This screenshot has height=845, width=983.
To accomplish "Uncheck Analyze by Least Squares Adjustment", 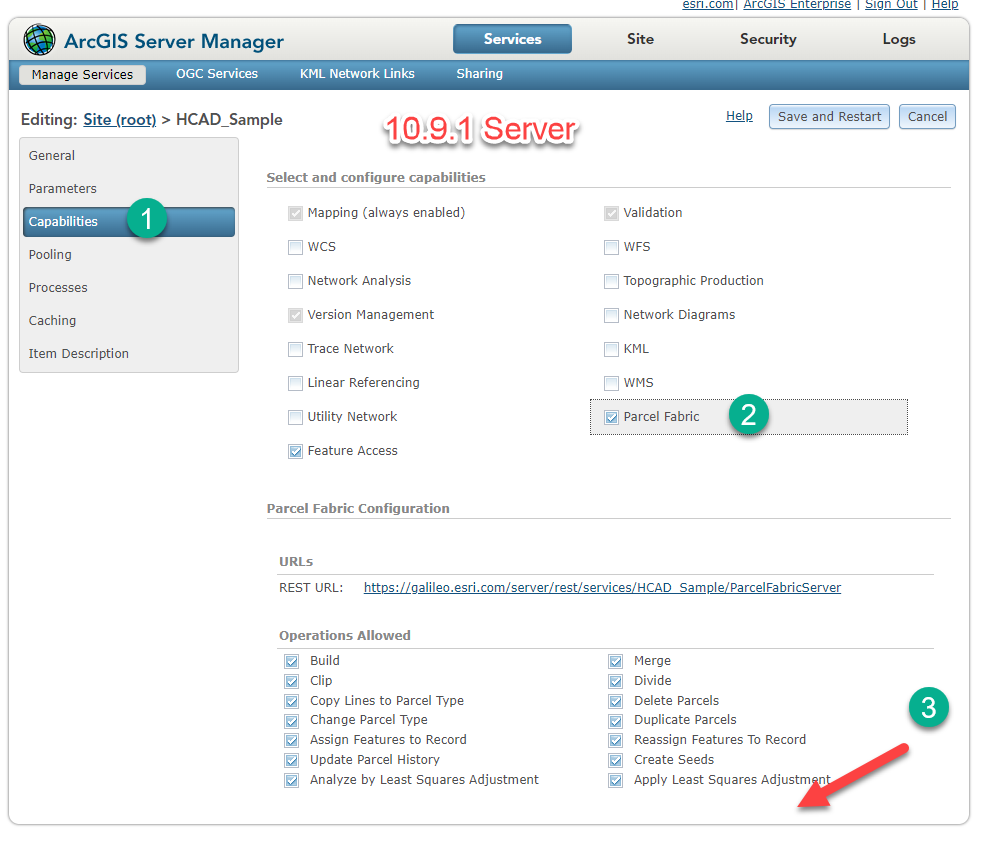I will (x=292, y=781).
